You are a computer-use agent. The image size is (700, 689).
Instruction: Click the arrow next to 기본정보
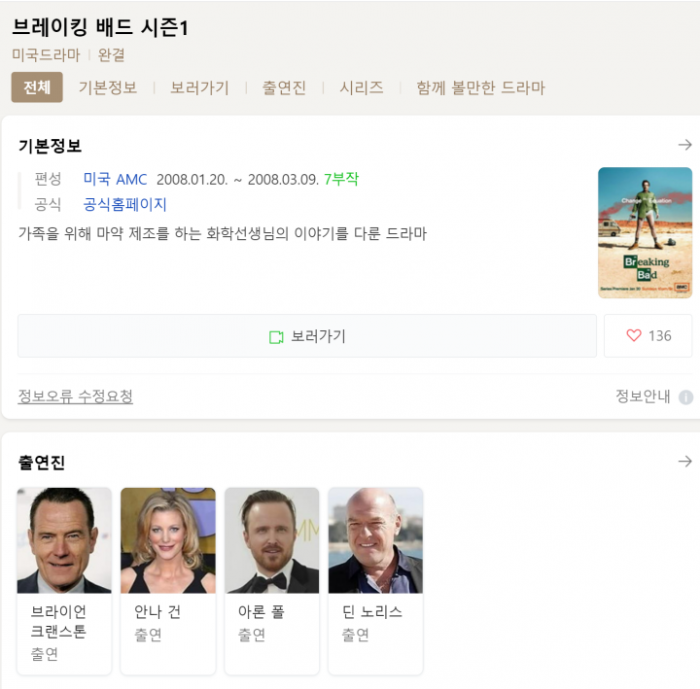pyautogui.click(x=685, y=145)
